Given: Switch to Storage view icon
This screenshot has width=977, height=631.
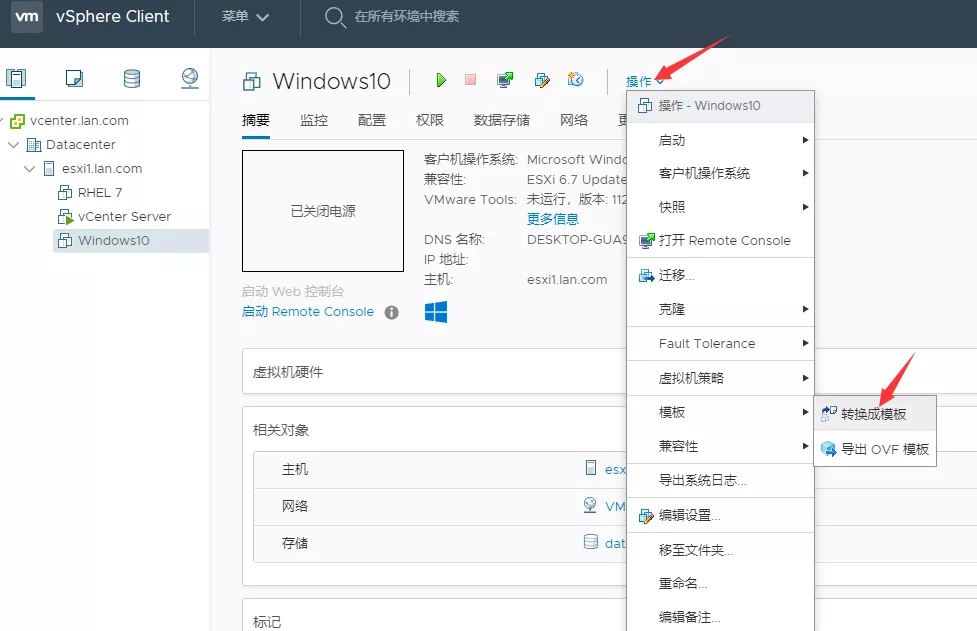Looking at the screenshot, I should [132, 79].
